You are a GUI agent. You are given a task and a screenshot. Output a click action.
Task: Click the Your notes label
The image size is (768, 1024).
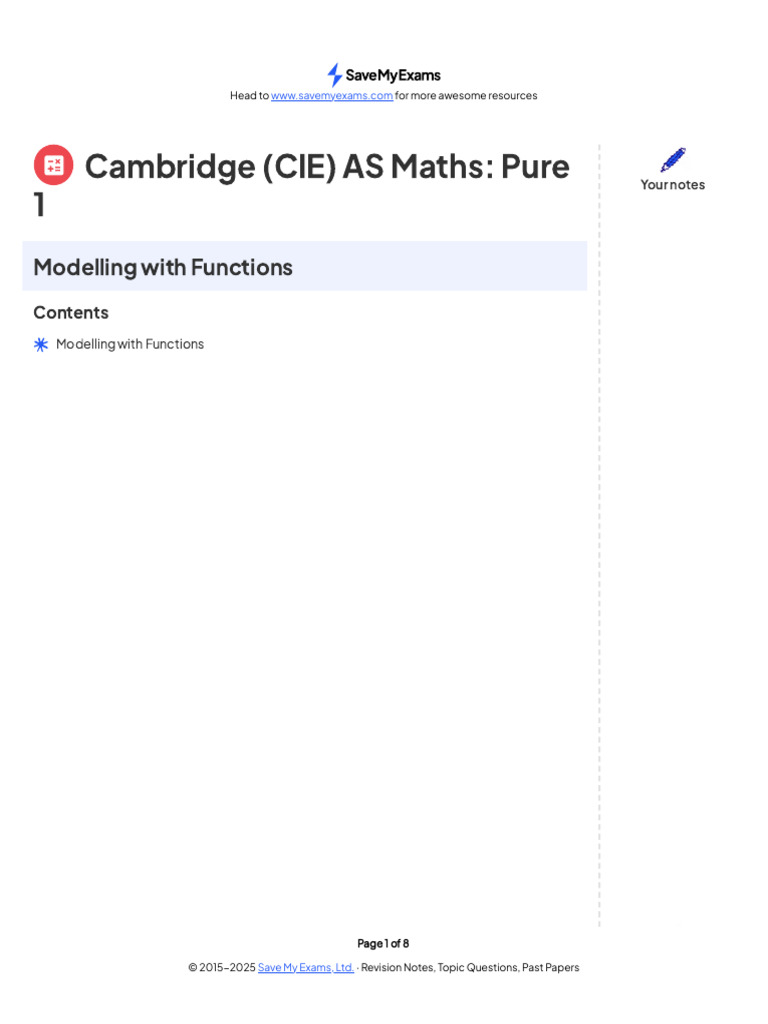673,184
